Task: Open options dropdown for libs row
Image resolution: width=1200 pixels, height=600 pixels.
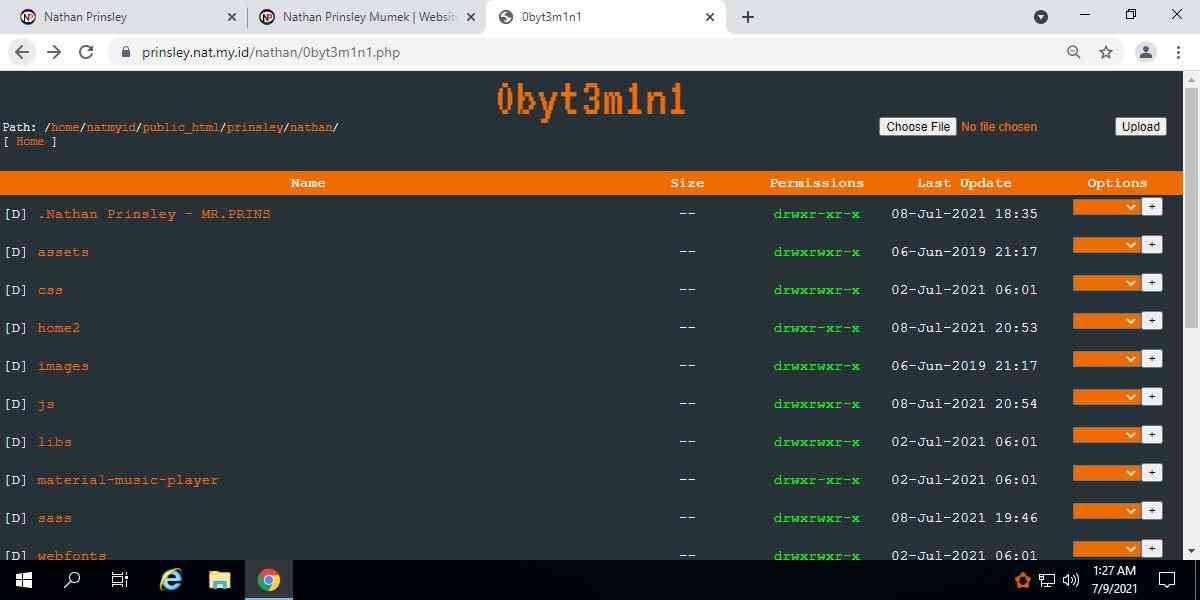Action: [x=1106, y=435]
